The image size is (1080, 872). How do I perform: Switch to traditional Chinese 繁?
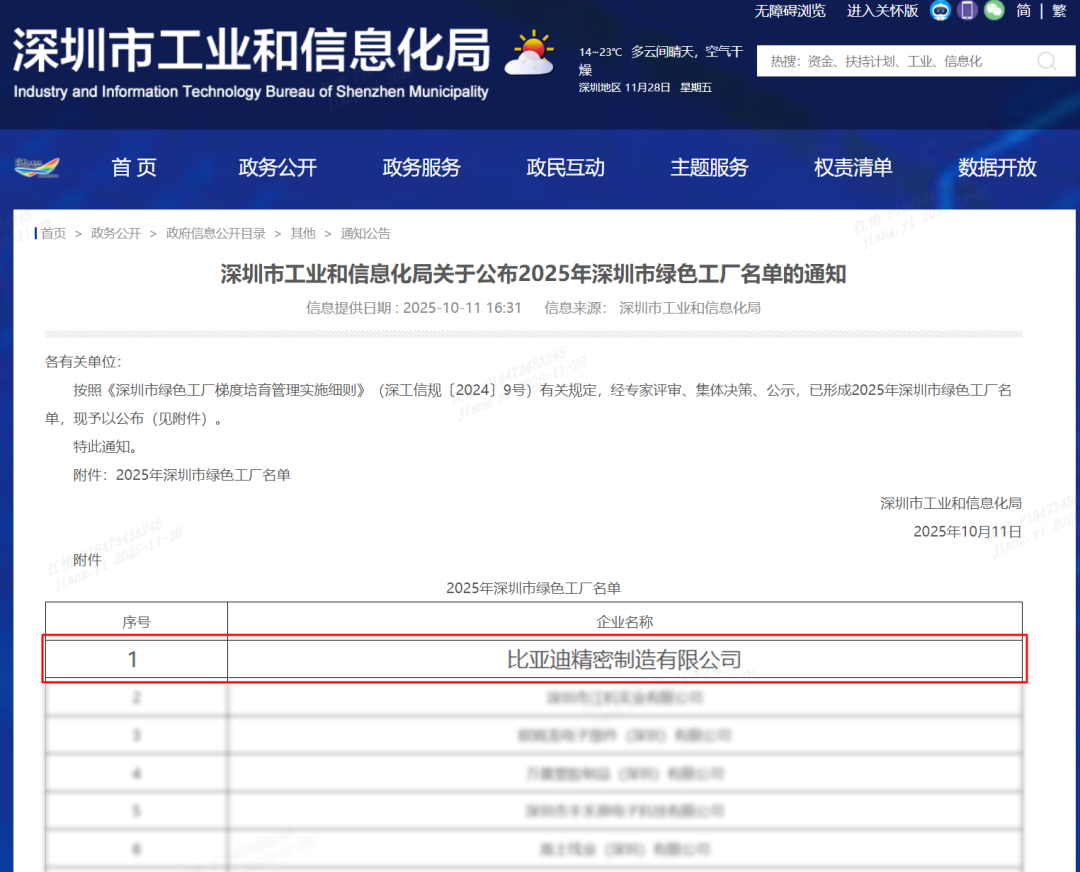[x=1059, y=10]
